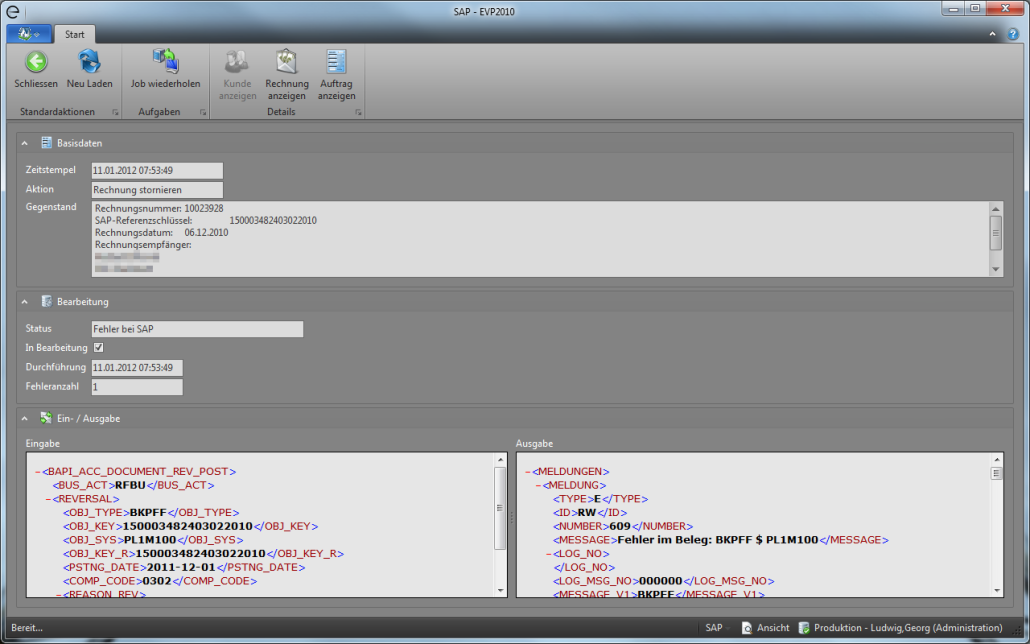Click the TYPE value E in Ausgabe
The image size is (1030, 644).
point(598,499)
